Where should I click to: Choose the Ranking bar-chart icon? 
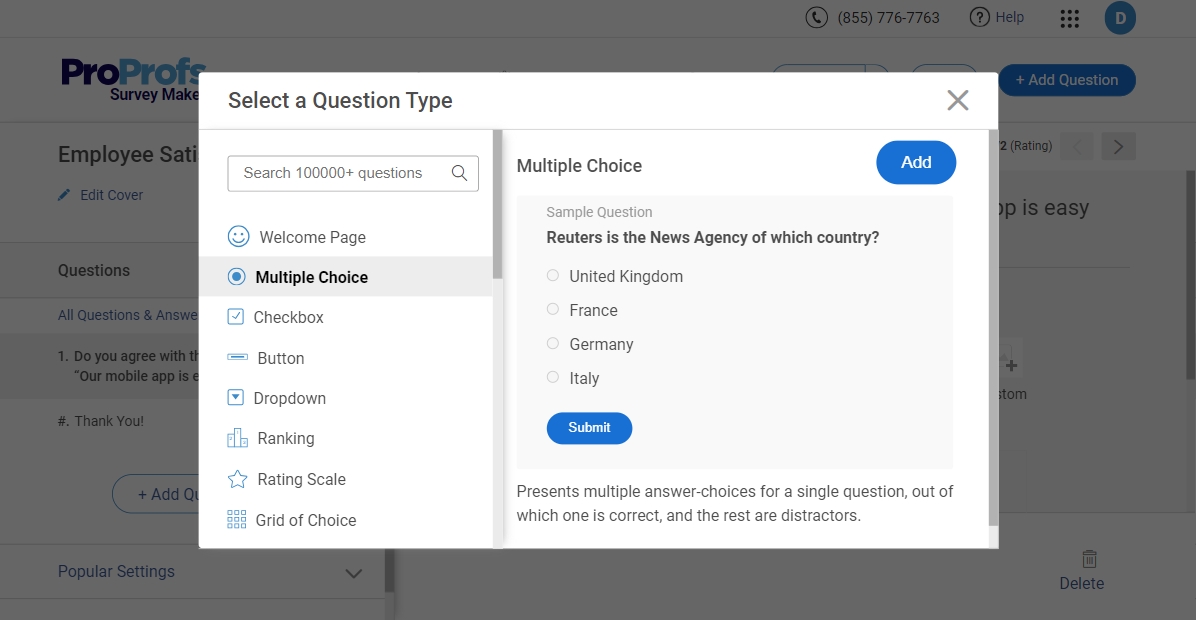[237, 438]
